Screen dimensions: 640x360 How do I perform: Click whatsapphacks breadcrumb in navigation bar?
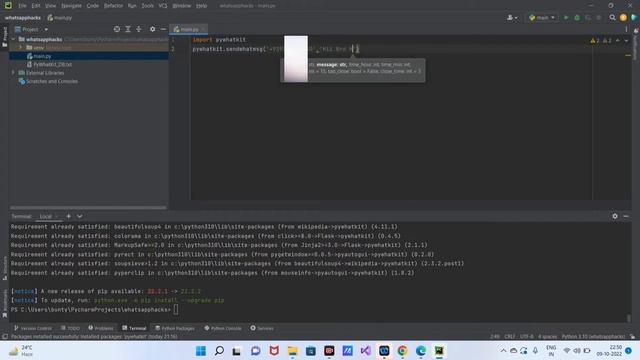[23, 18]
